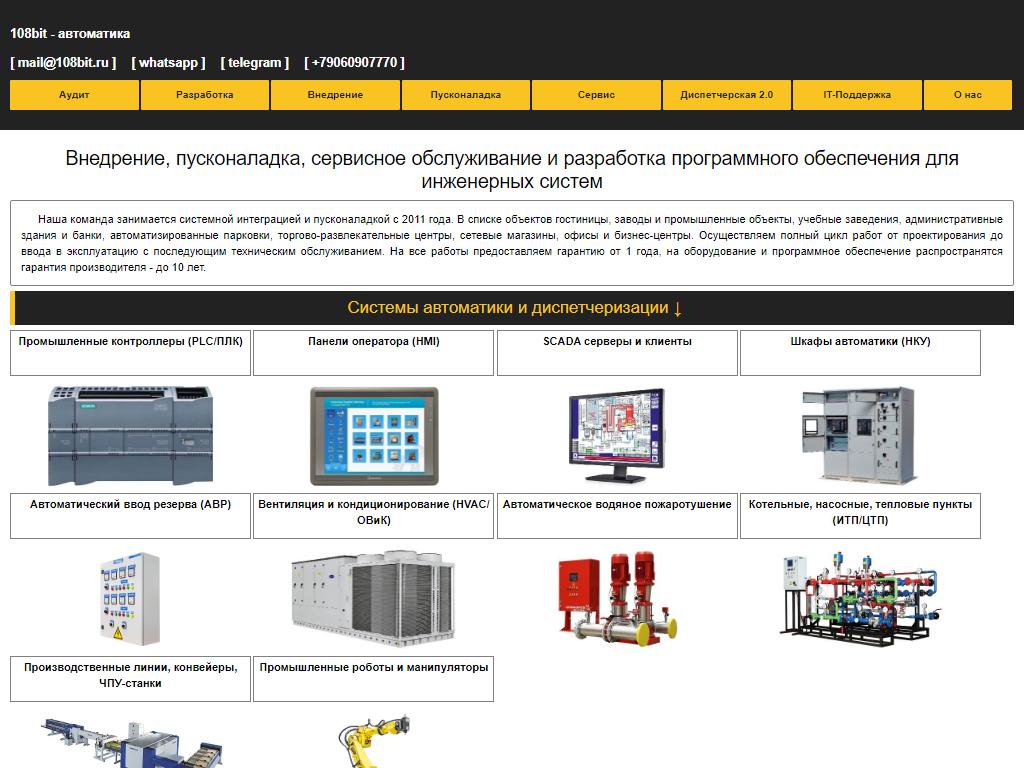Click the Siemens PLC controller image
This screenshot has width=1024, height=768.
[130, 435]
